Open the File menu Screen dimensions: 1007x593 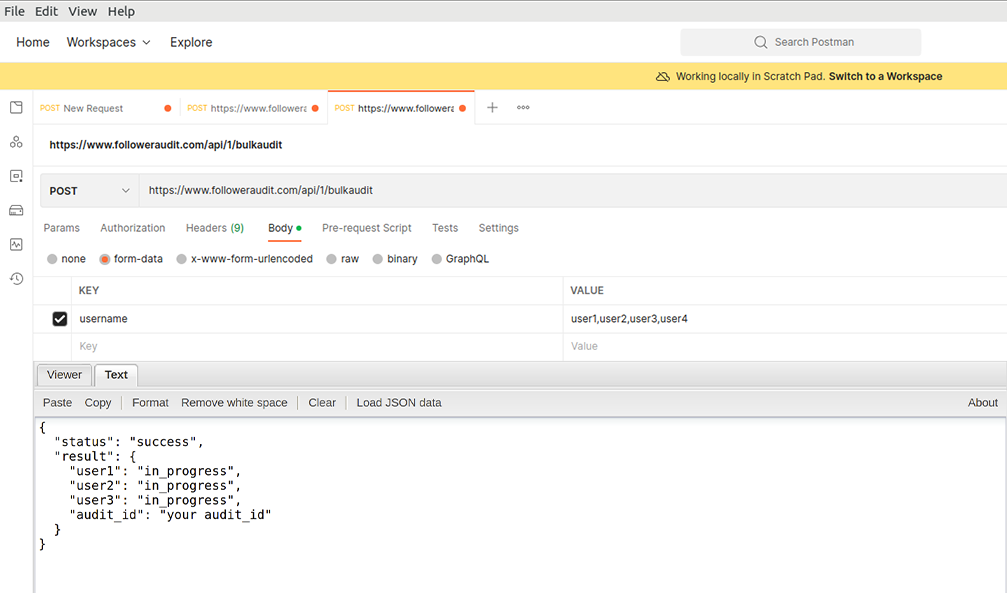coord(14,12)
